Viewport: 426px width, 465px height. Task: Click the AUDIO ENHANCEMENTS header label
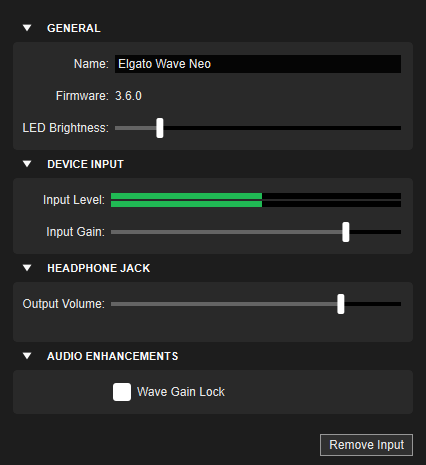tap(113, 356)
